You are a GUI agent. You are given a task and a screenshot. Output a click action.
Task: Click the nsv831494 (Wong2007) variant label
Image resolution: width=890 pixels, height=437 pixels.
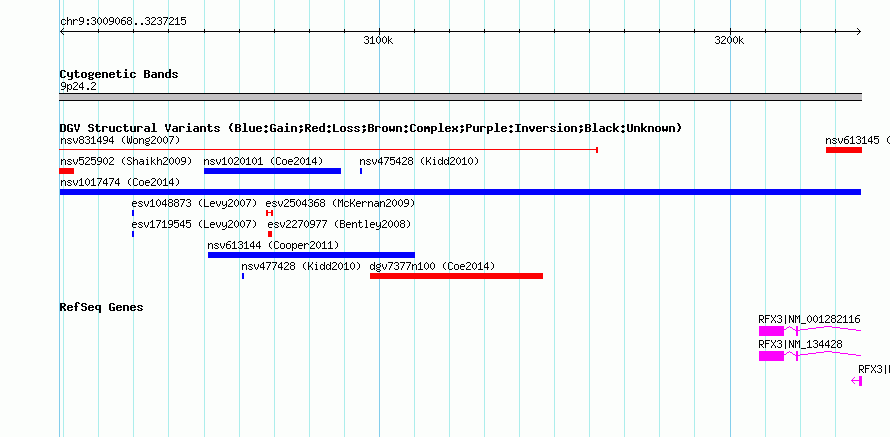120,140
